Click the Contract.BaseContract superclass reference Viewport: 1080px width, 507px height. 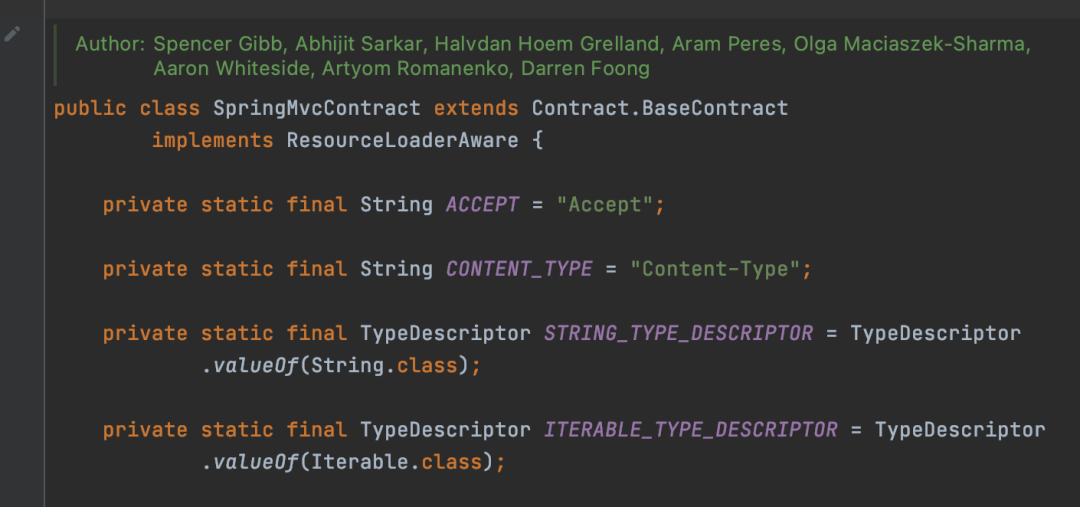coord(660,108)
